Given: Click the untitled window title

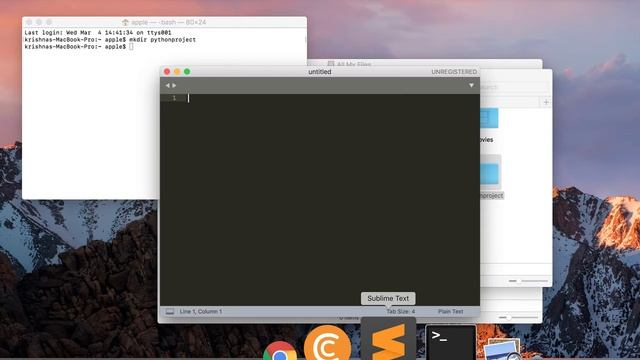Looking at the screenshot, I should click(320, 72).
